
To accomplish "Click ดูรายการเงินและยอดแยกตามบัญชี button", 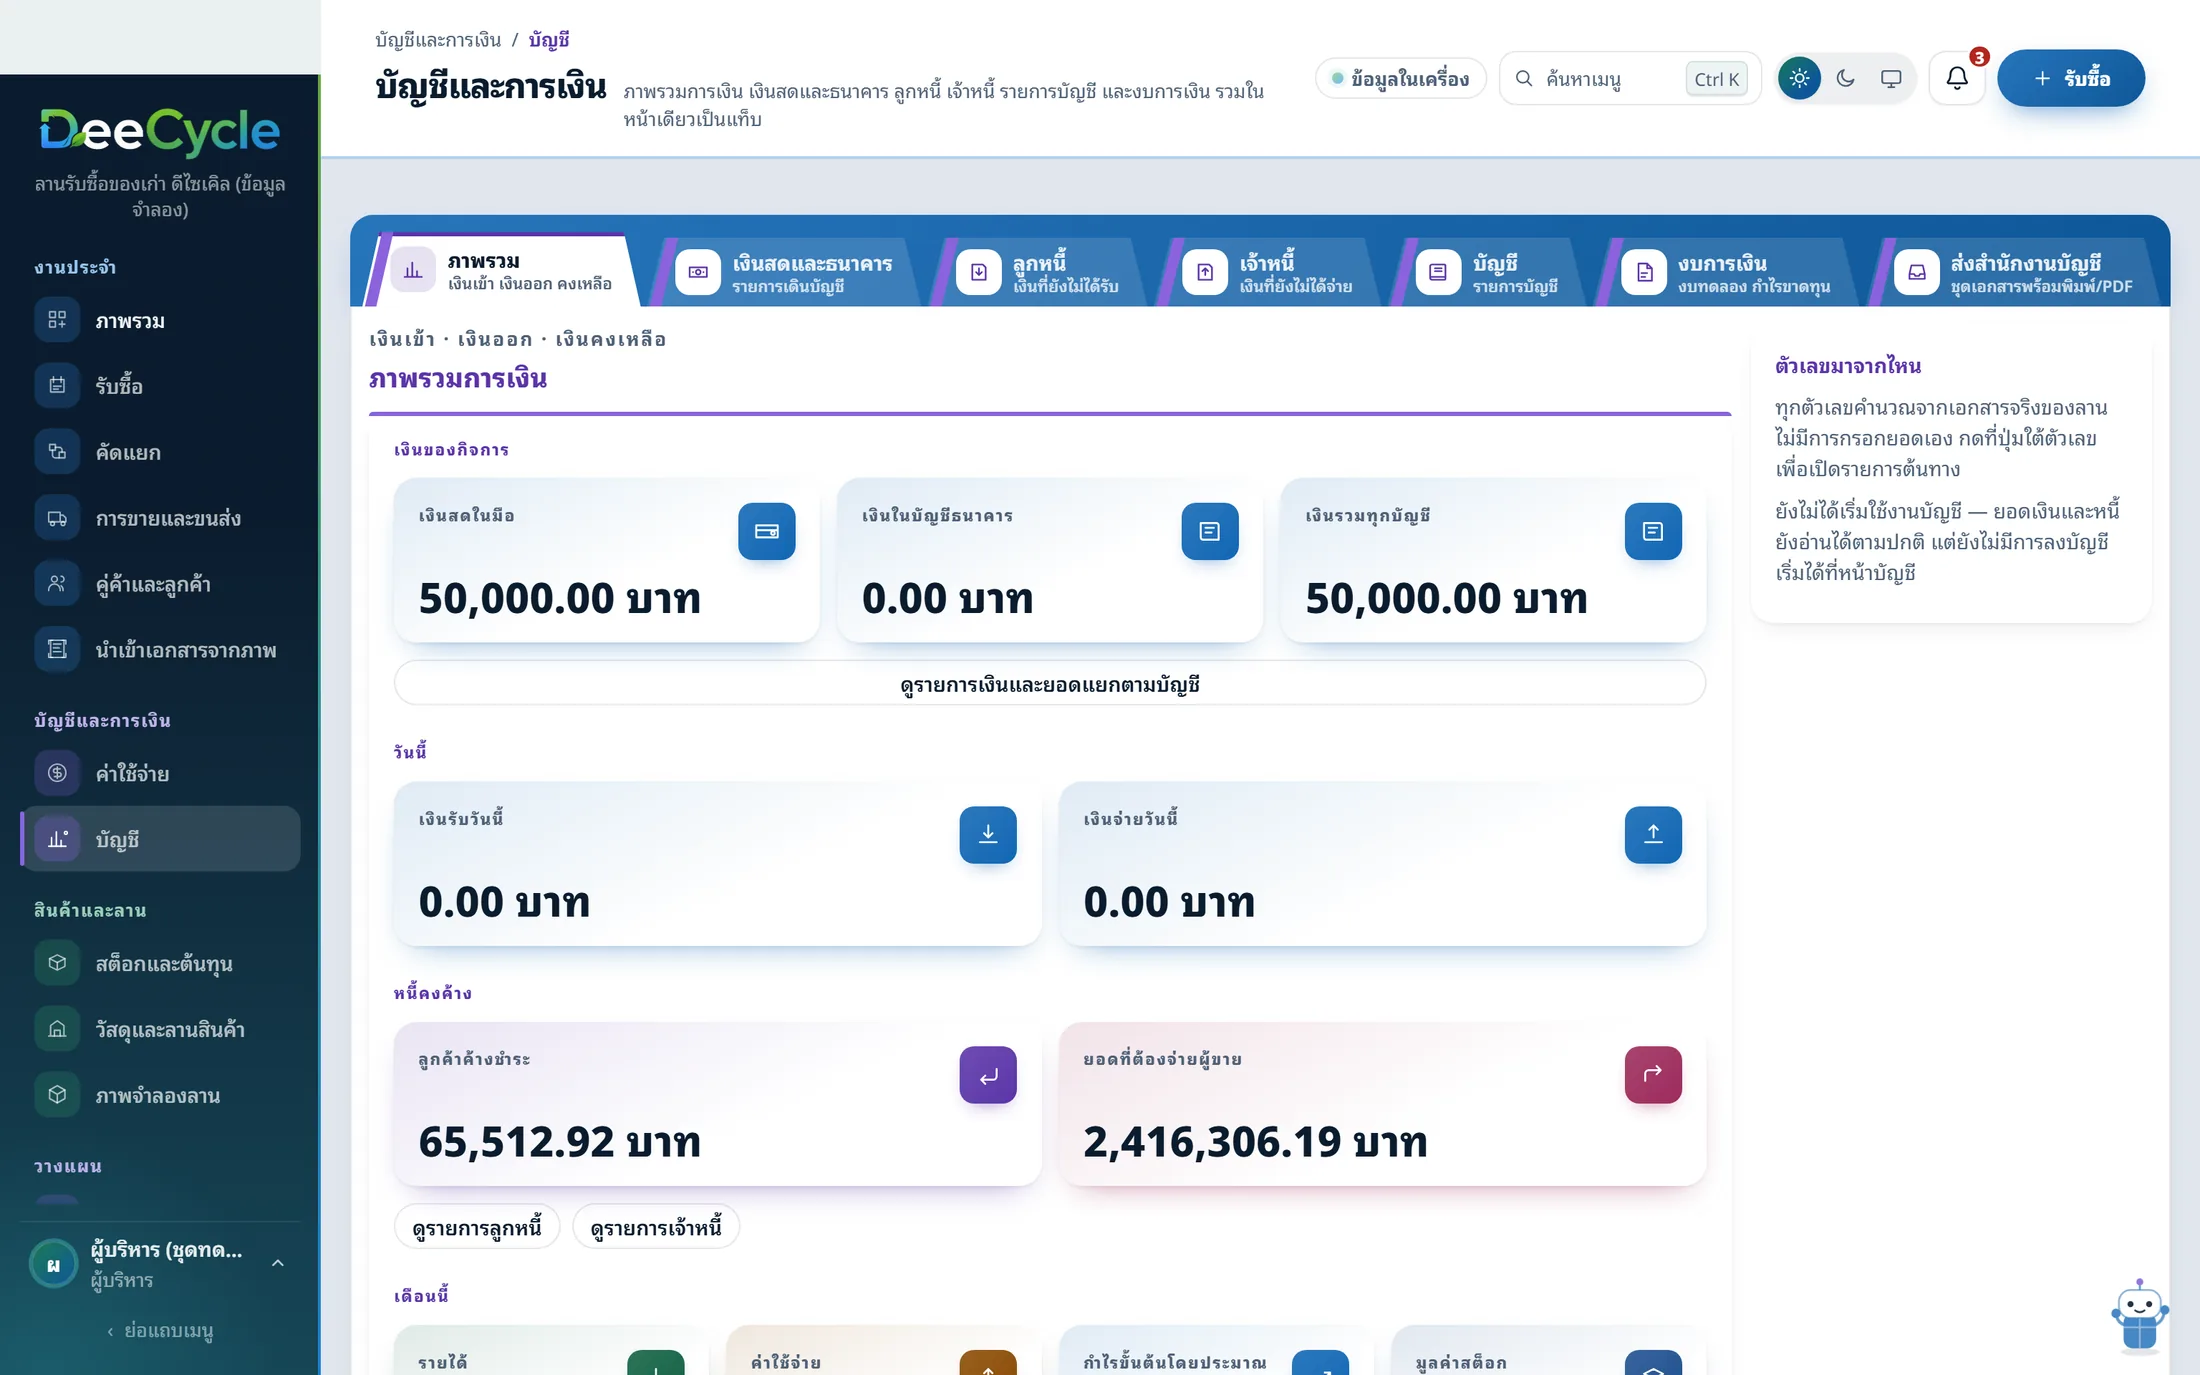I will (x=1050, y=684).
